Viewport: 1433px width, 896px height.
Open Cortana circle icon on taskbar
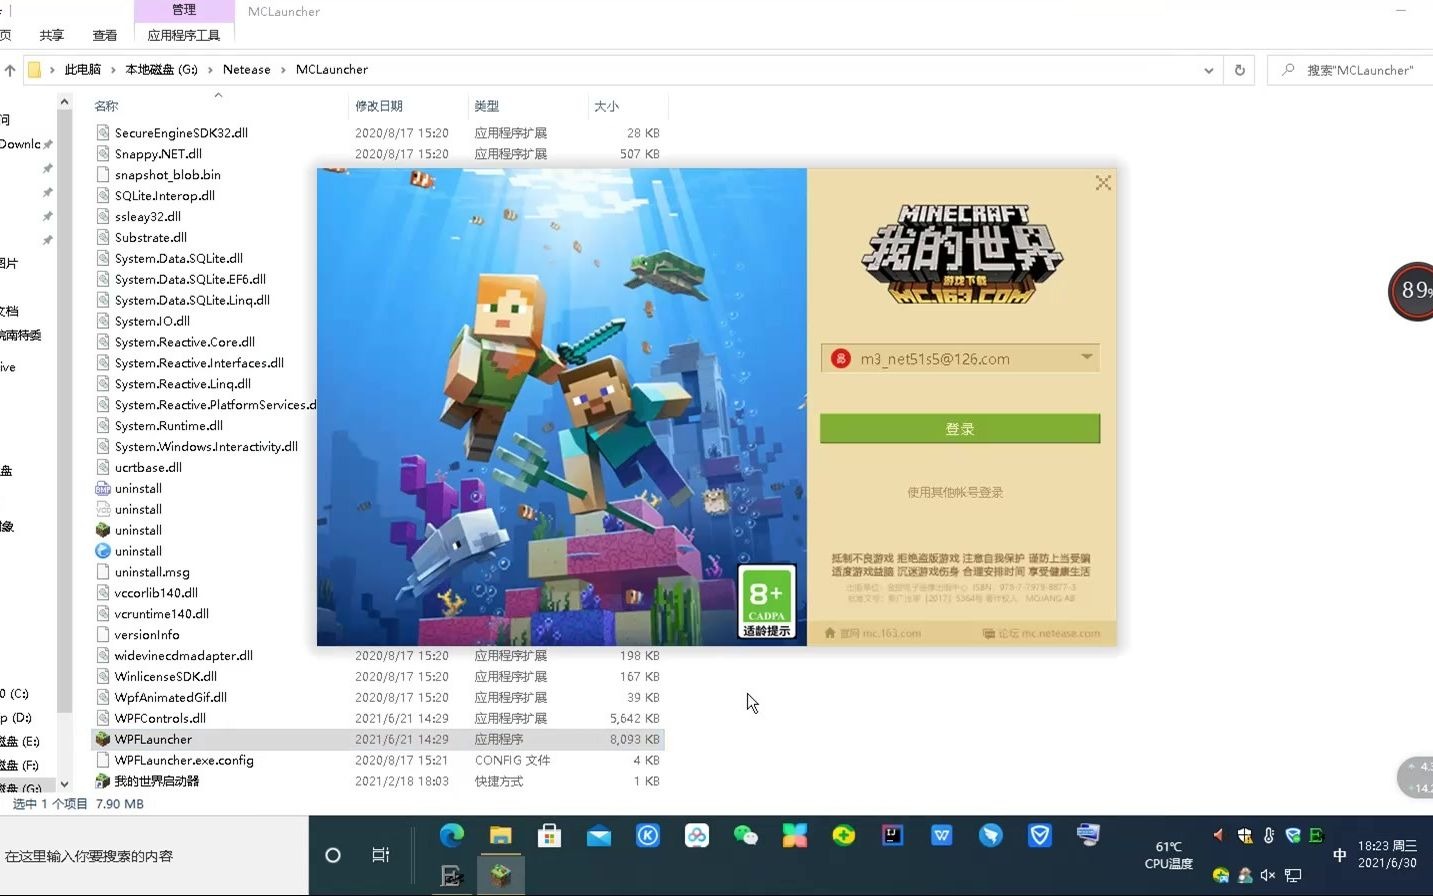pos(333,855)
